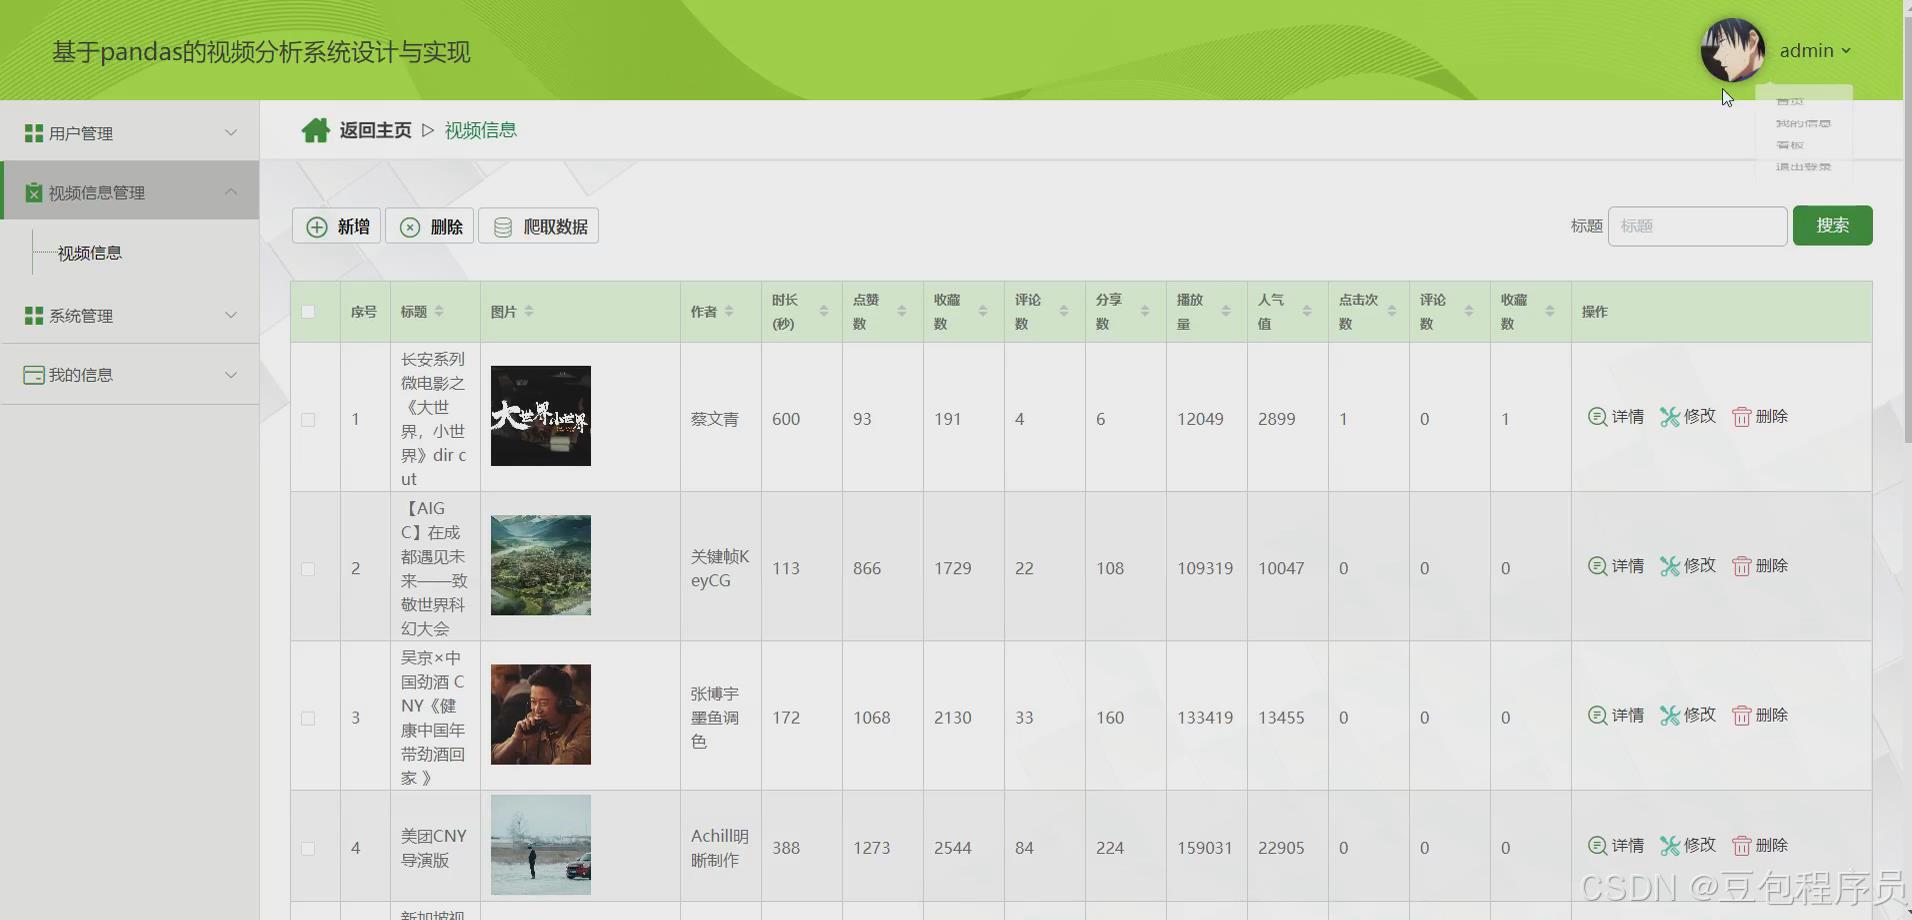Click the title 美团CNY导演版
The height and width of the screenshot is (920, 1912).
[434, 848]
